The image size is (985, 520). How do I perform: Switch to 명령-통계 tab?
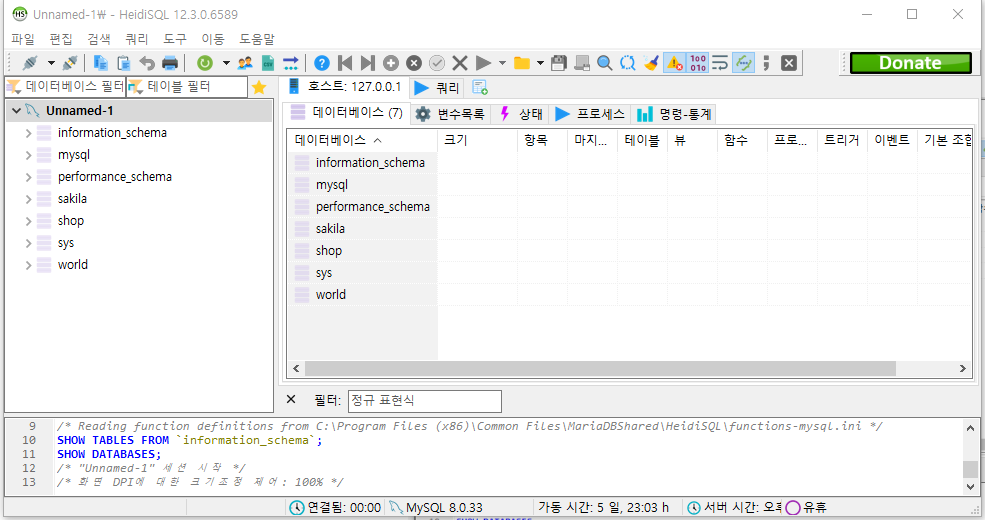point(674,114)
